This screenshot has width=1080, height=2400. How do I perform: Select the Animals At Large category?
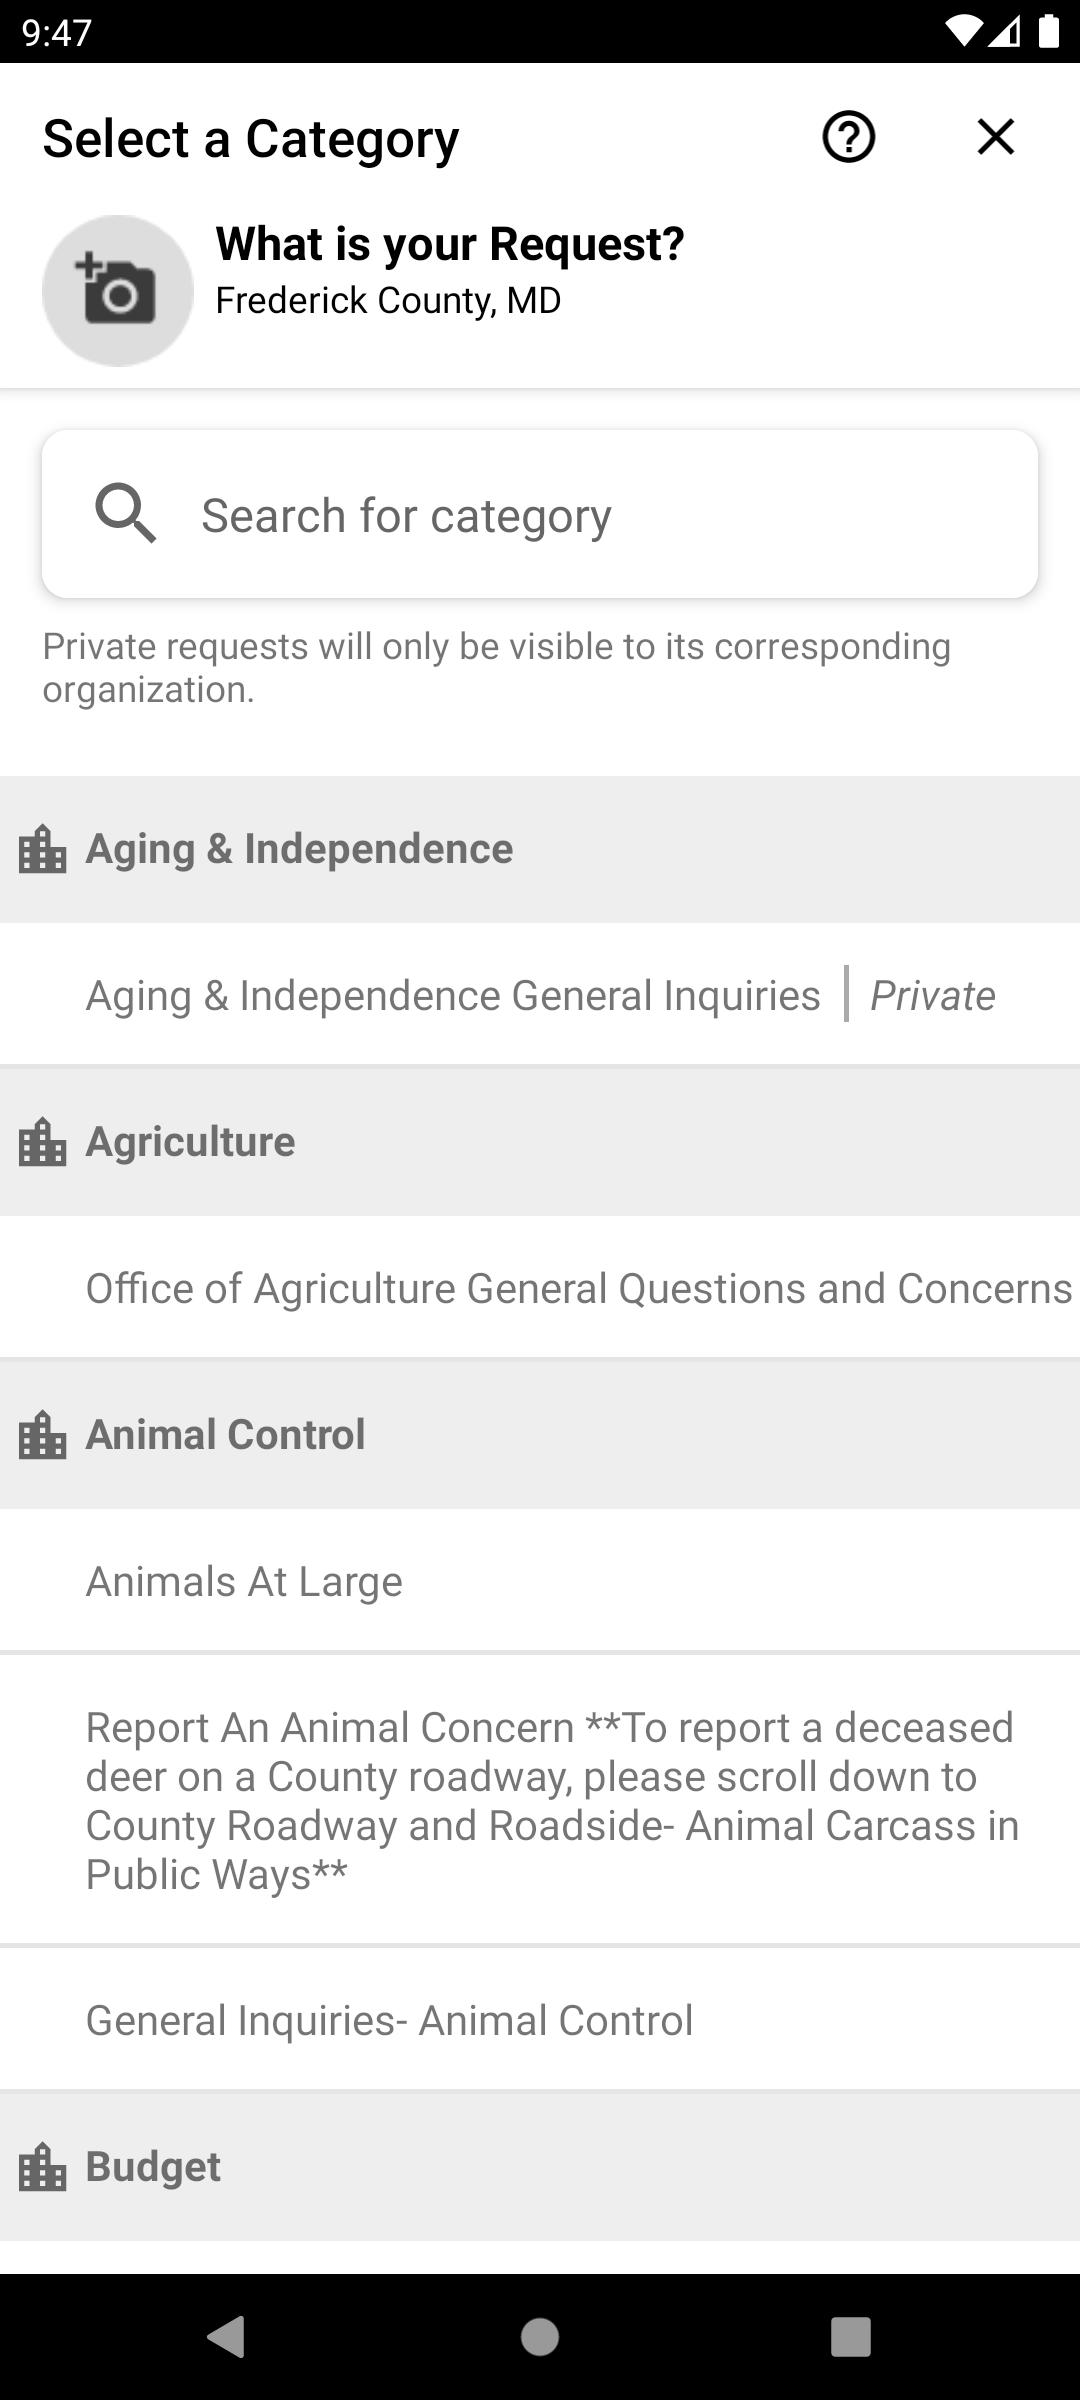point(245,1581)
